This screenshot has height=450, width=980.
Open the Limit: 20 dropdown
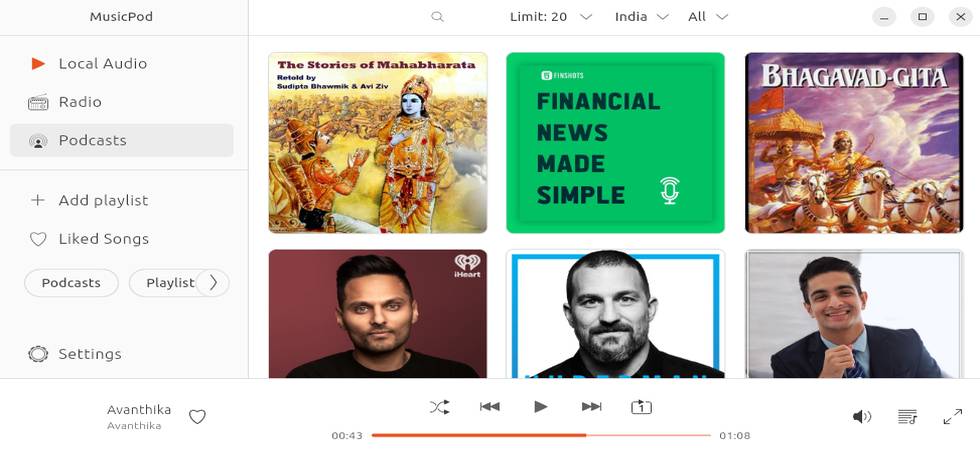(551, 17)
